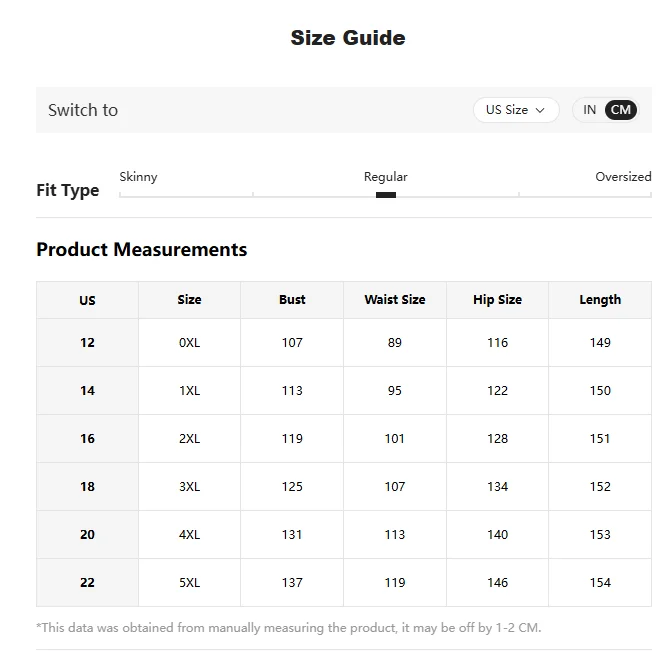
Task: Click the 5XL size cell
Action: click(x=189, y=583)
